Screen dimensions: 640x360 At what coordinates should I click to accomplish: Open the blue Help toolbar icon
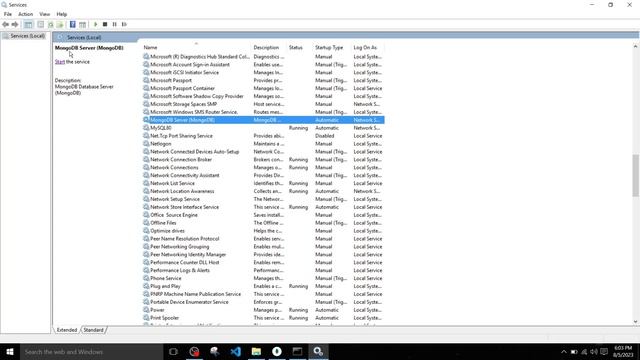[72, 24]
